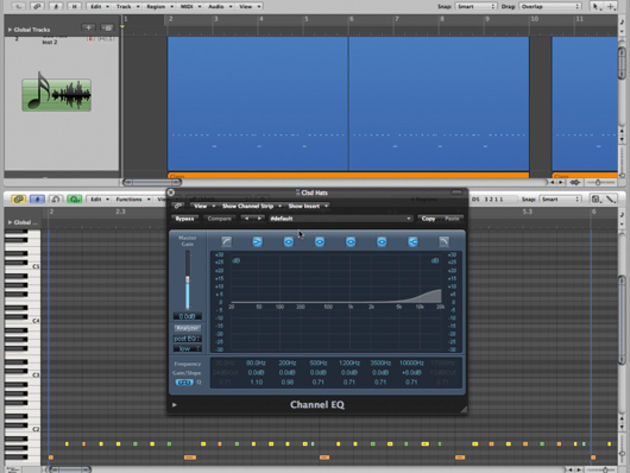Click the green MIDI in button in Piano Roll

pos(74,199)
